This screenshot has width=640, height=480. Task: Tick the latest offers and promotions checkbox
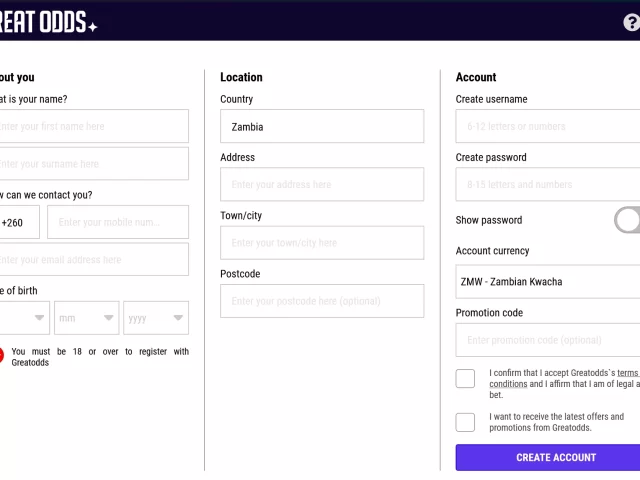click(x=465, y=422)
